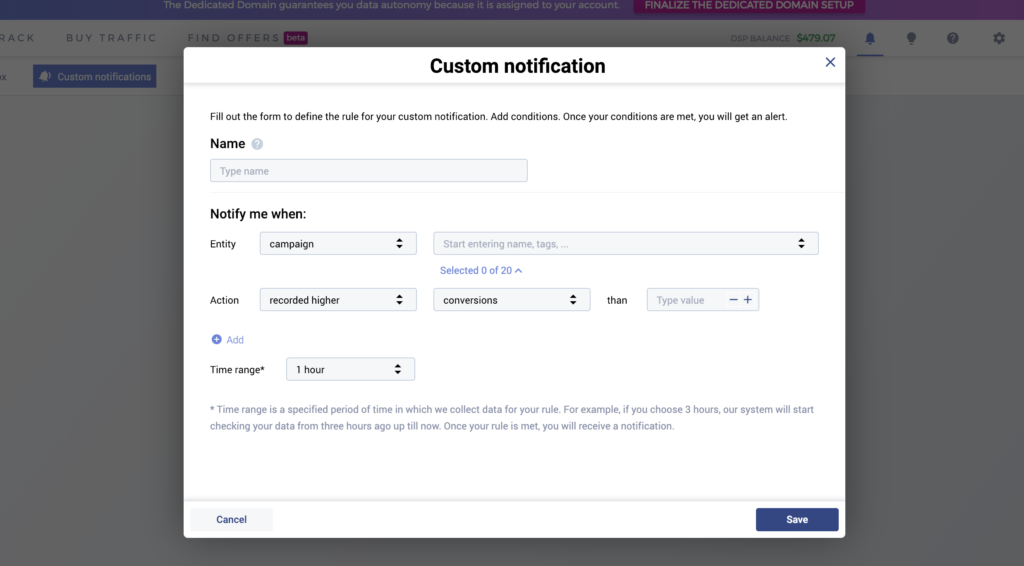This screenshot has height=566, width=1024.
Task: Click the Cancel button
Action: [231, 520]
